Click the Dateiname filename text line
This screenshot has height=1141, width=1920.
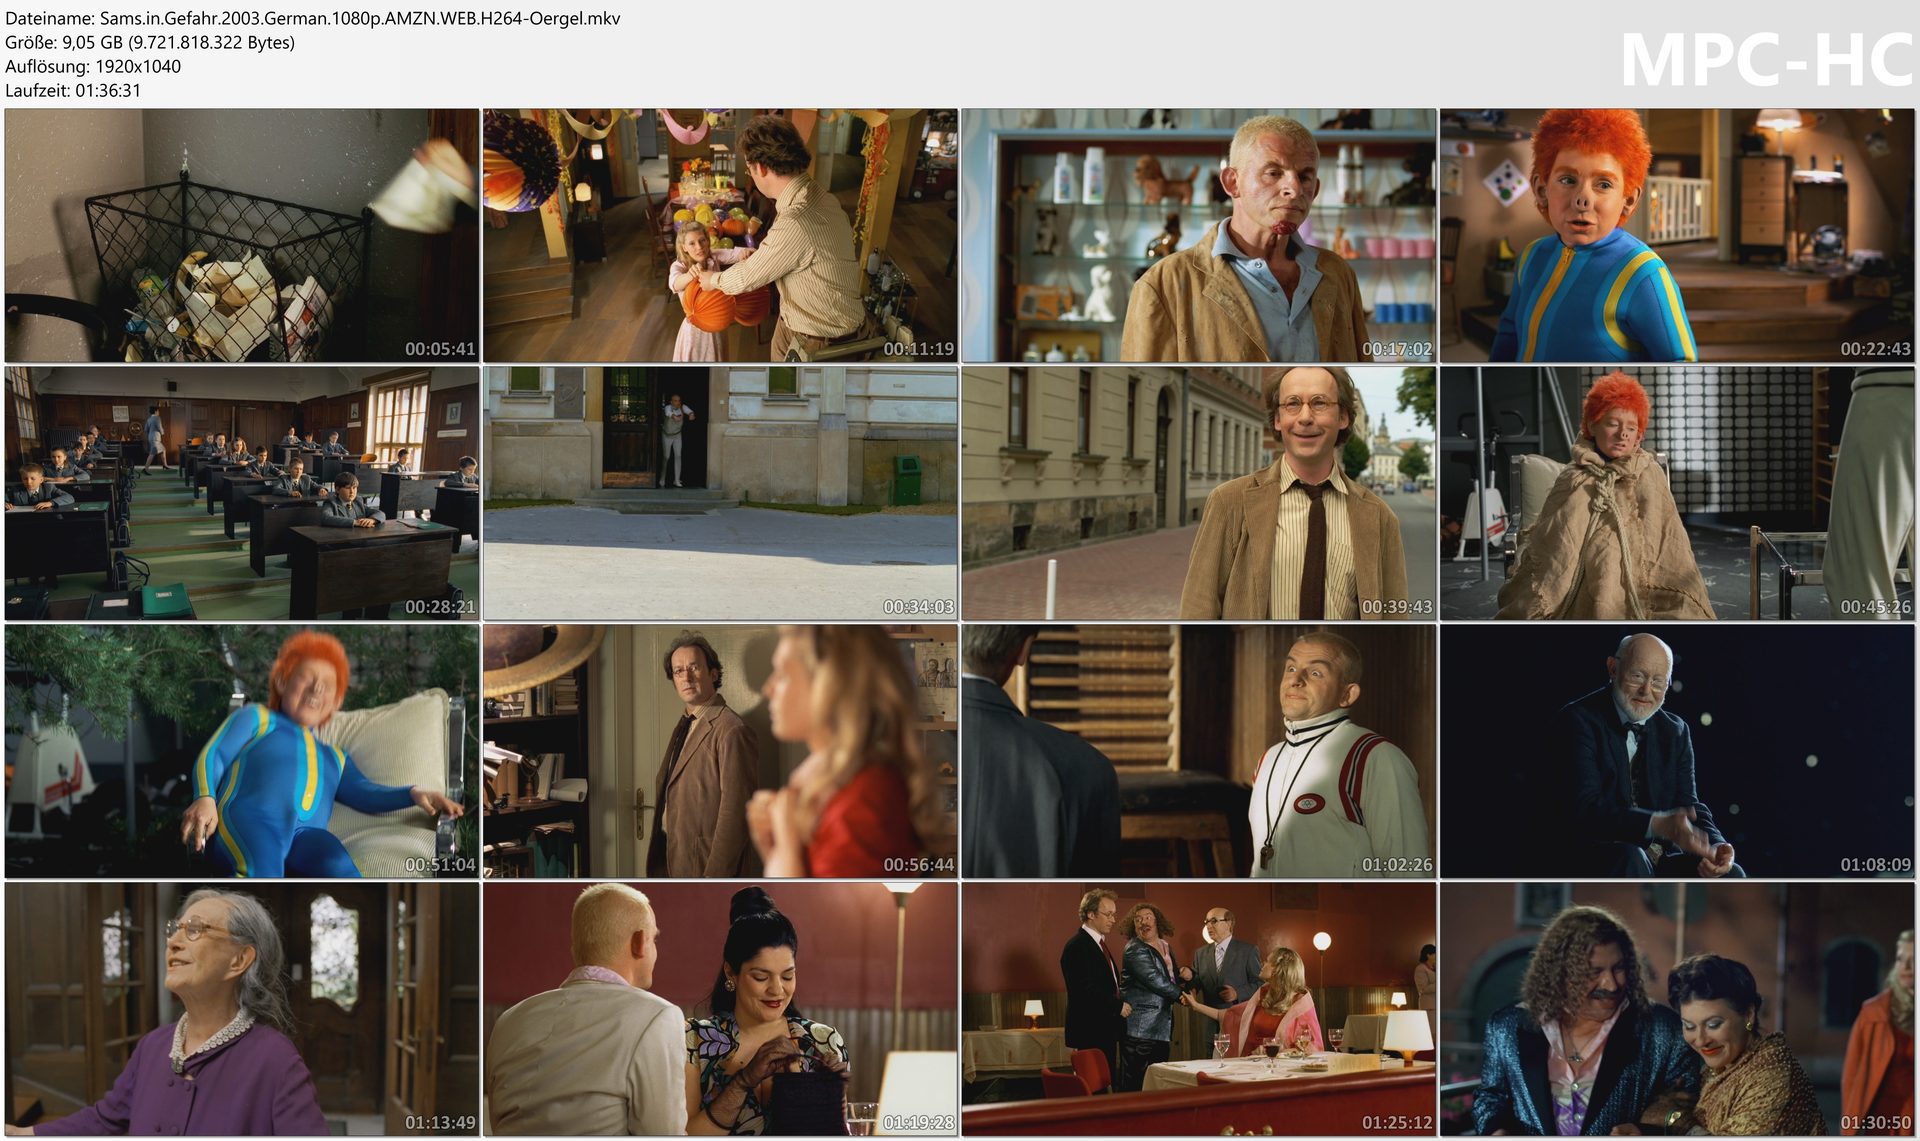click(312, 18)
